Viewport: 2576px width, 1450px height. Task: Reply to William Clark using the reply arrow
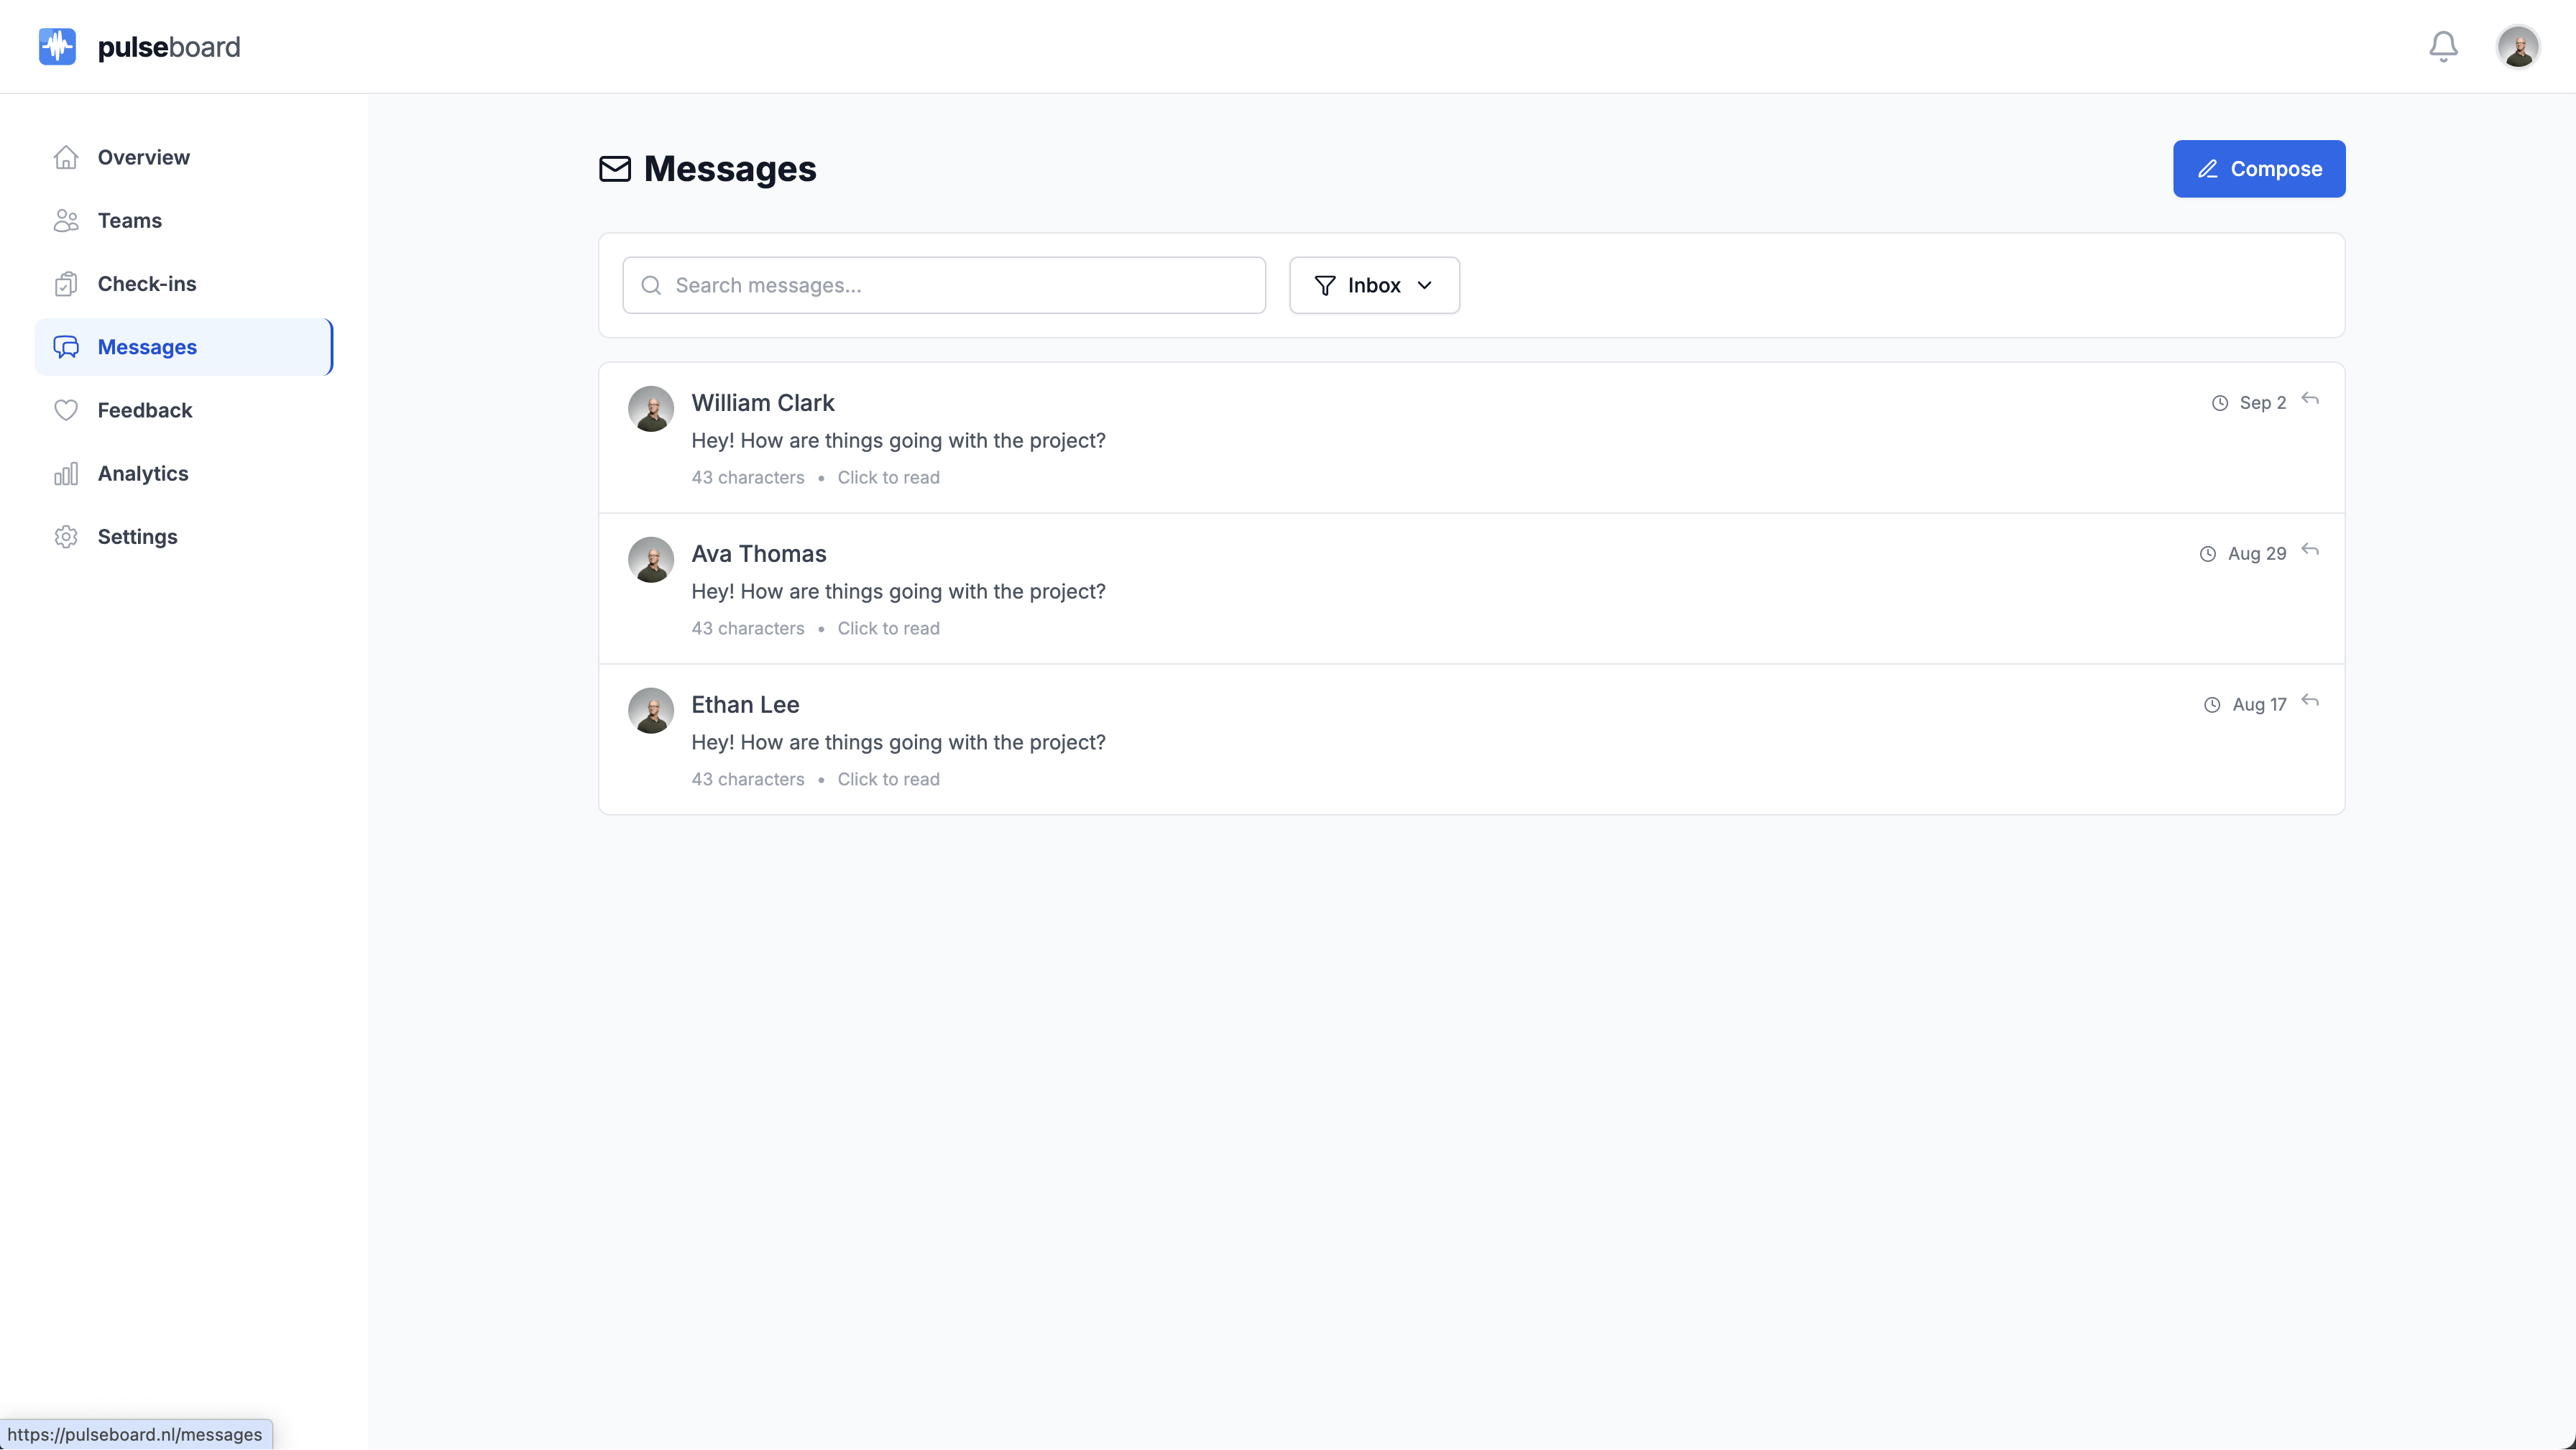point(2311,399)
